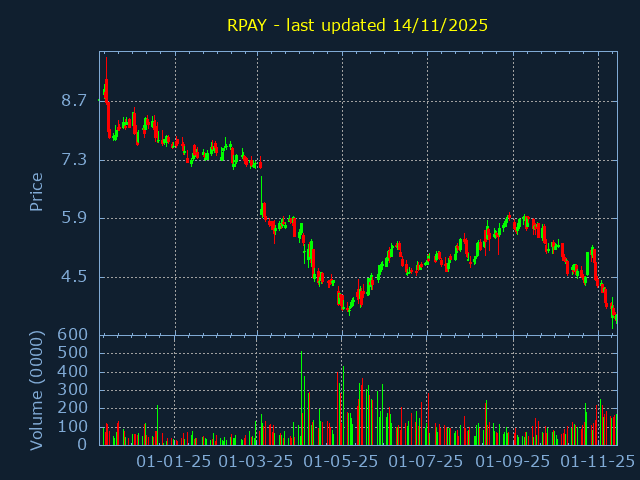Viewport: 640px width, 480px height.
Task: Select the 7.3 price tick label
Action: (x=74, y=160)
